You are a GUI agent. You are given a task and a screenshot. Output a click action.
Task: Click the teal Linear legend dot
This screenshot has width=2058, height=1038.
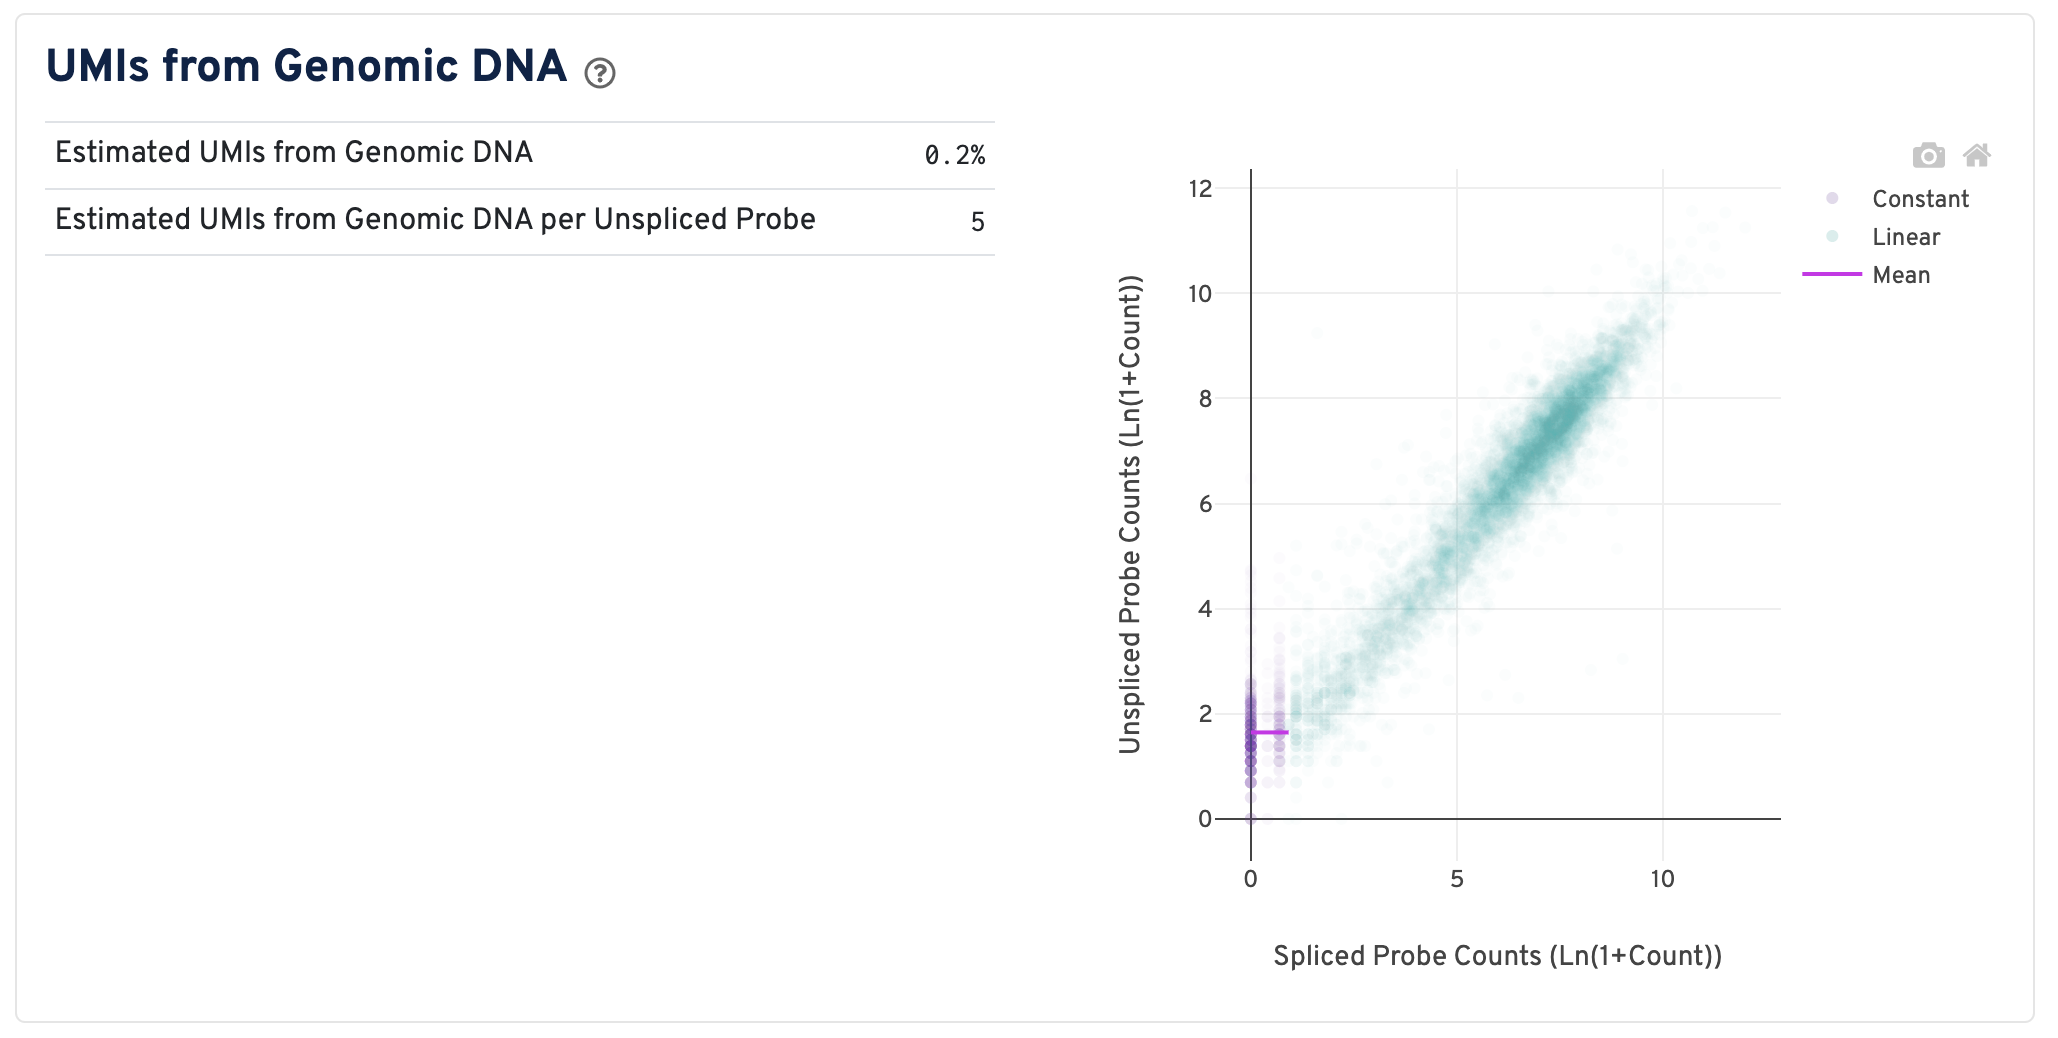pos(1832,237)
